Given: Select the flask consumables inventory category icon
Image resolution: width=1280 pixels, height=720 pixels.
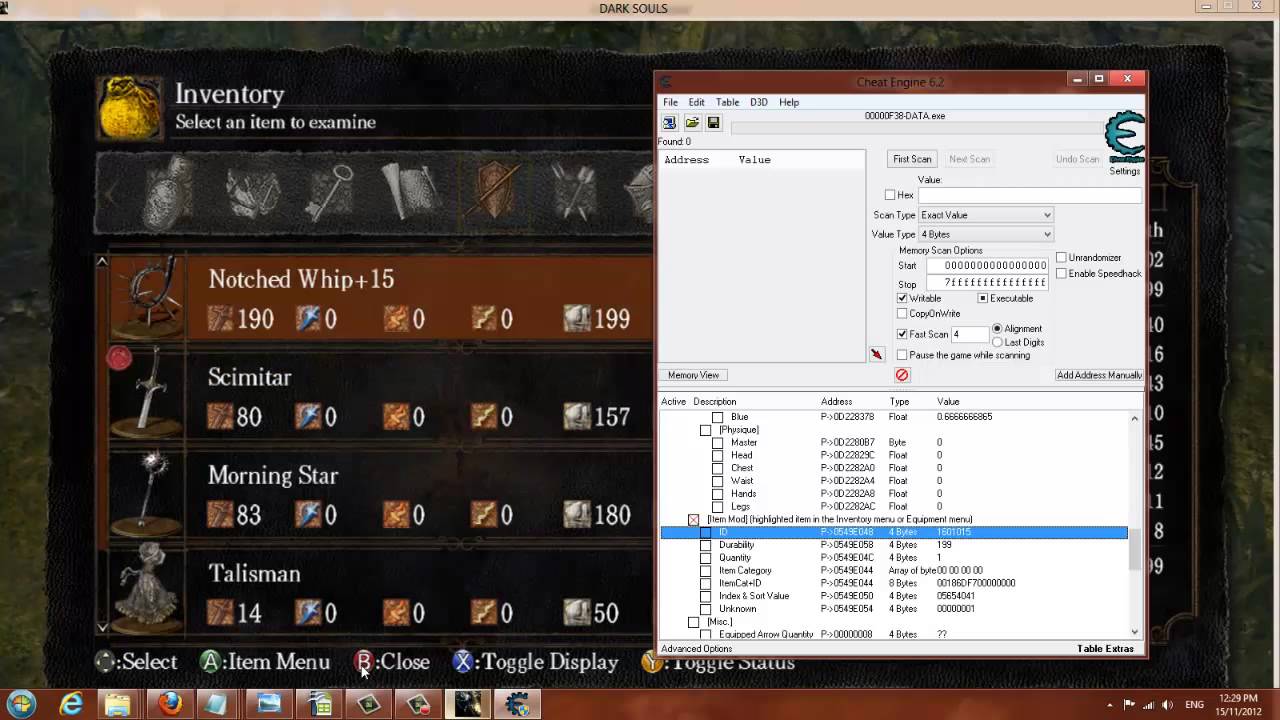Looking at the screenshot, I should pos(167,190).
